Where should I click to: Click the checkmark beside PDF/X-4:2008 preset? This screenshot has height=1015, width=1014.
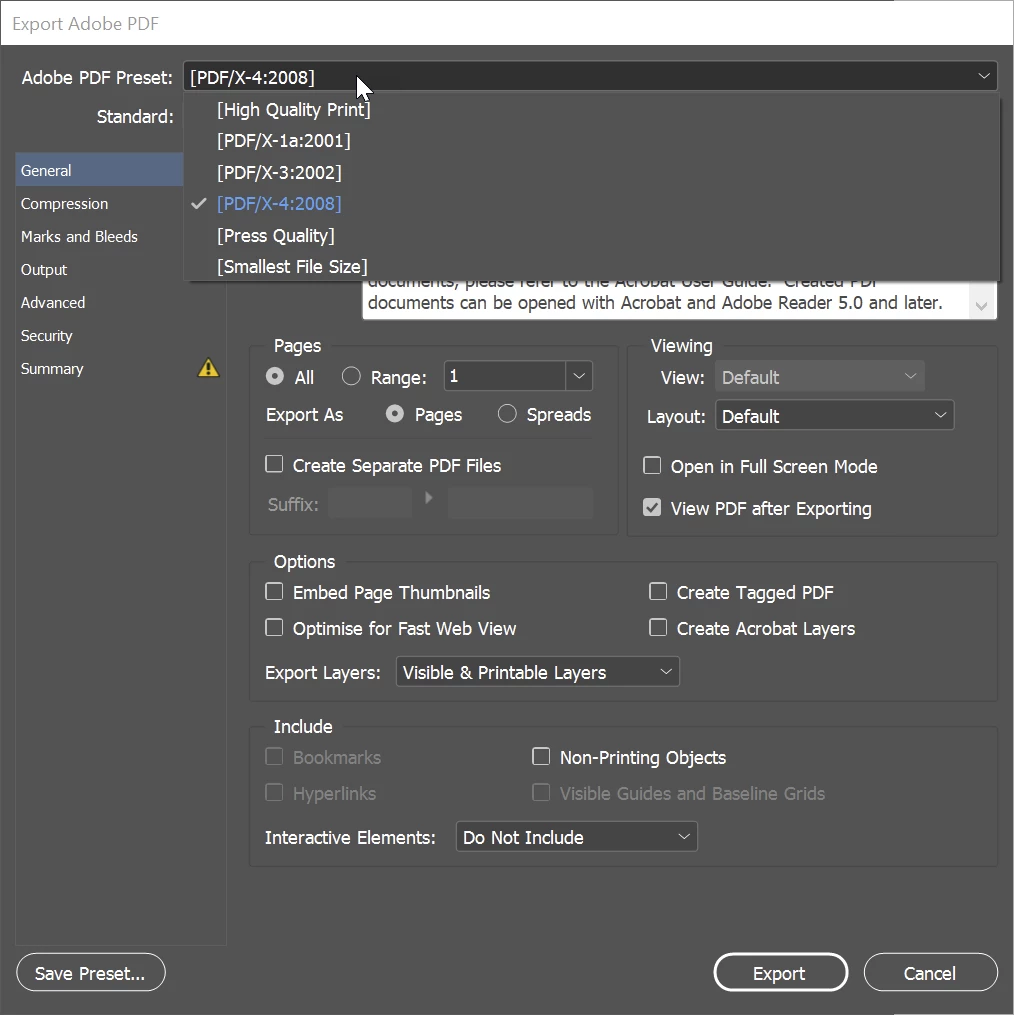(199, 204)
